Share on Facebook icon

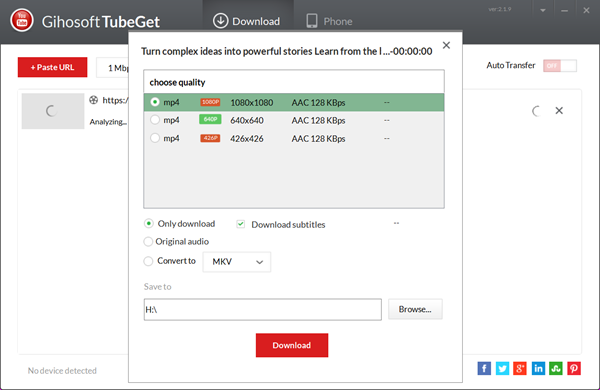click(x=484, y=369)
